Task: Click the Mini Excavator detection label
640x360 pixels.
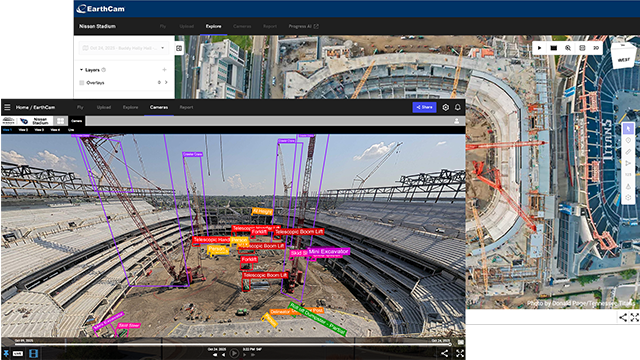Action: tap(329, 251)
